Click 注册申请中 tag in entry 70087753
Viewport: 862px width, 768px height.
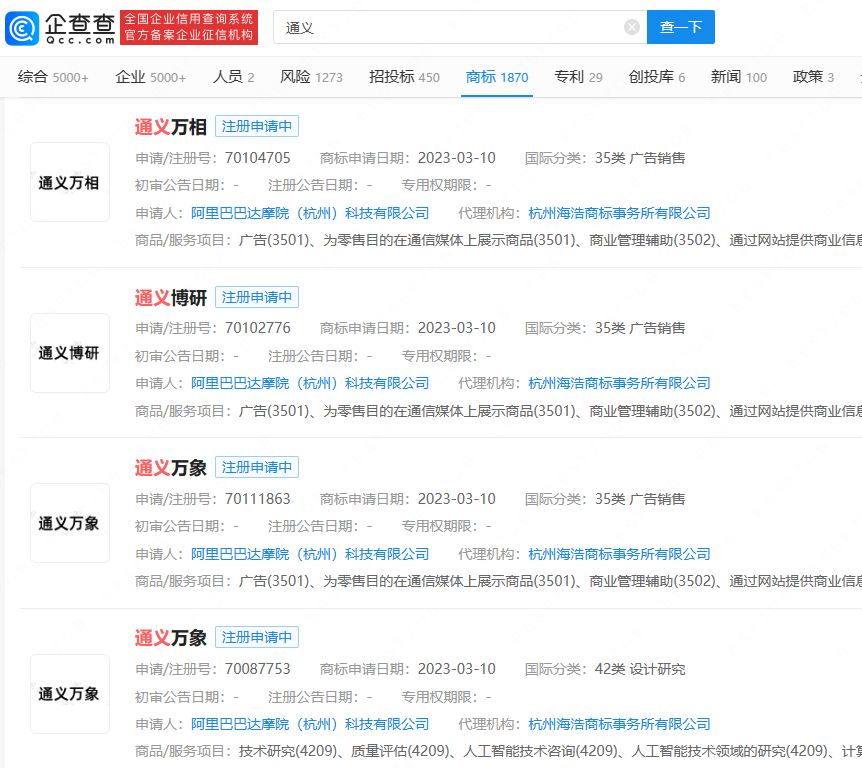[257, 637]
